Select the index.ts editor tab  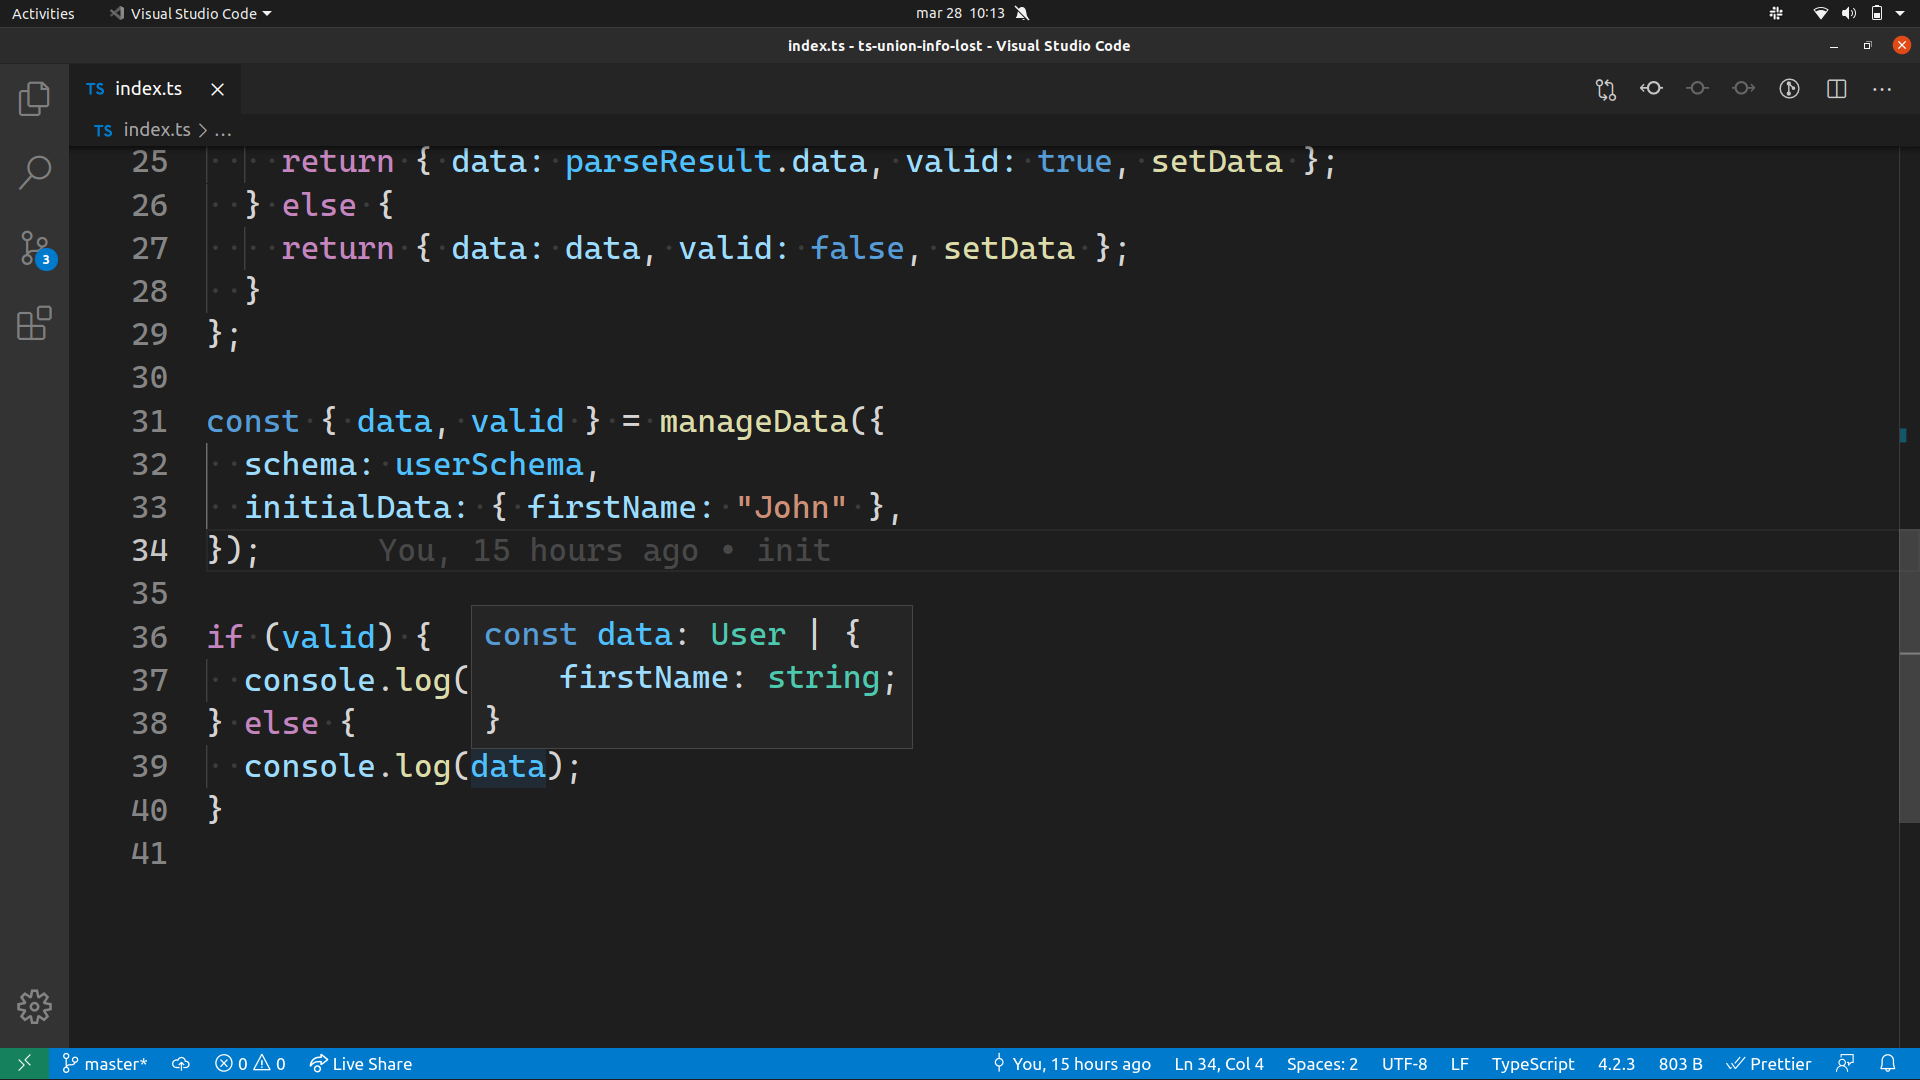[x=148, y=89]
